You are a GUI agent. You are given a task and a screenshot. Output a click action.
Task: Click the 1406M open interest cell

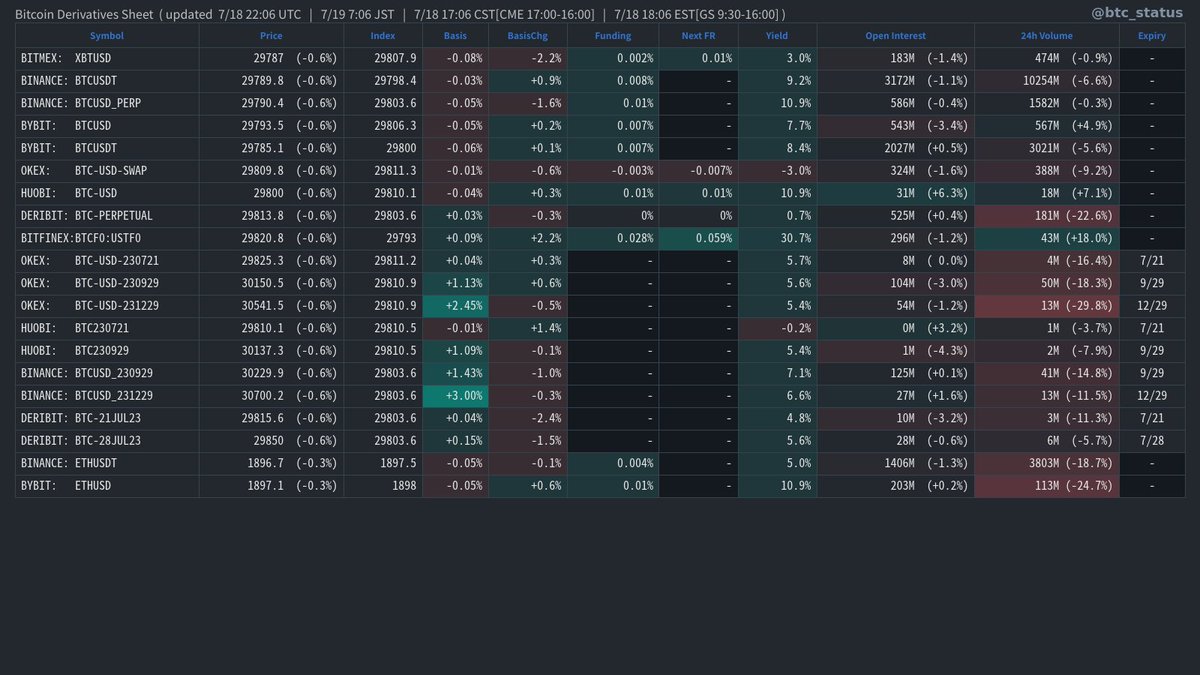pyautogui.click(x=895, y=463)
